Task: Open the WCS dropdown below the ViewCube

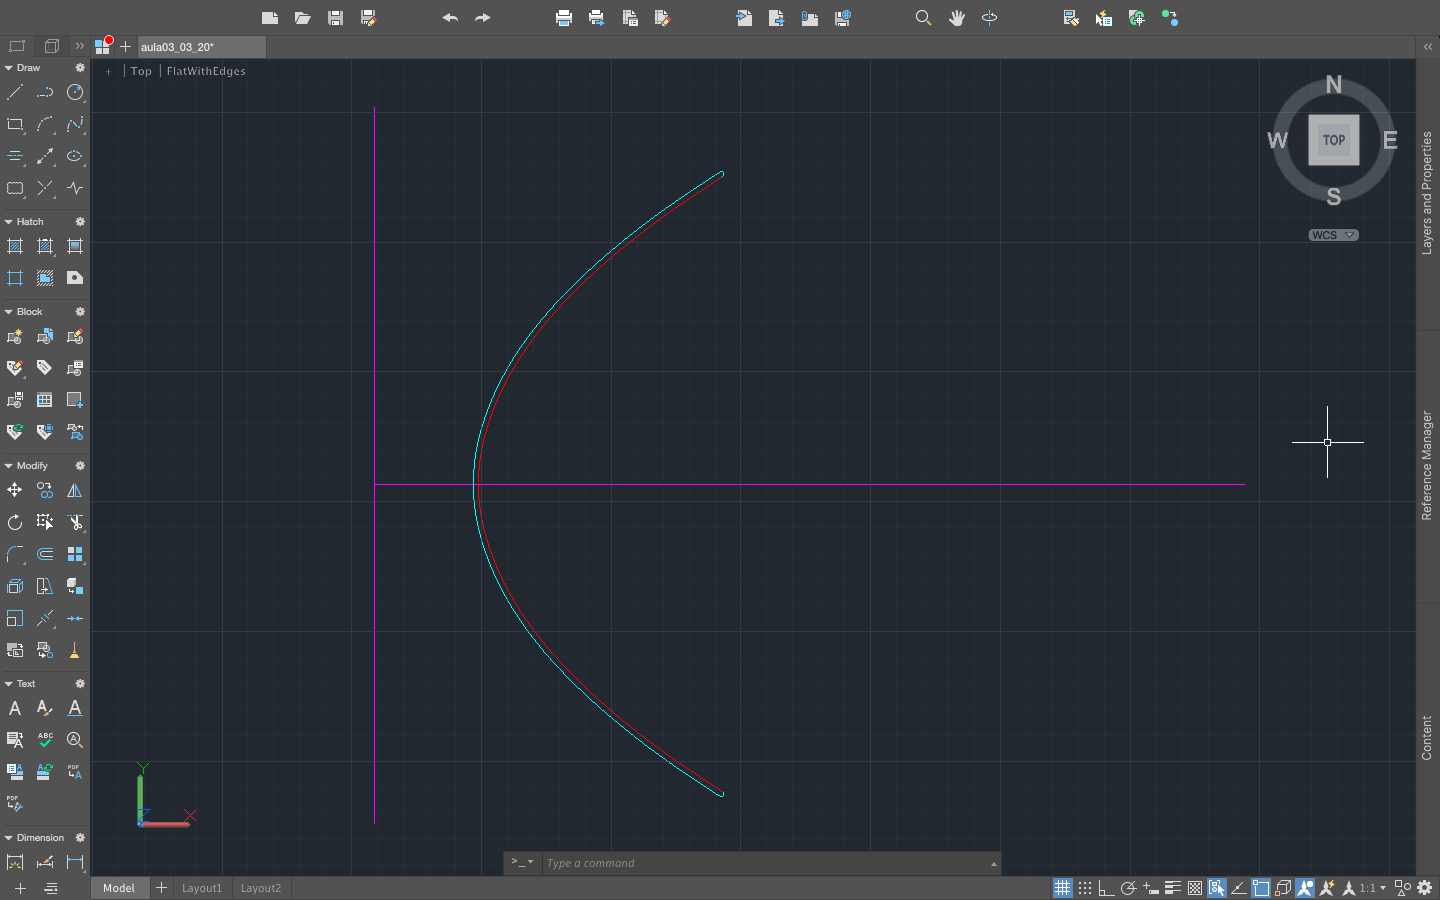Action: click(x=1332, y=235)
